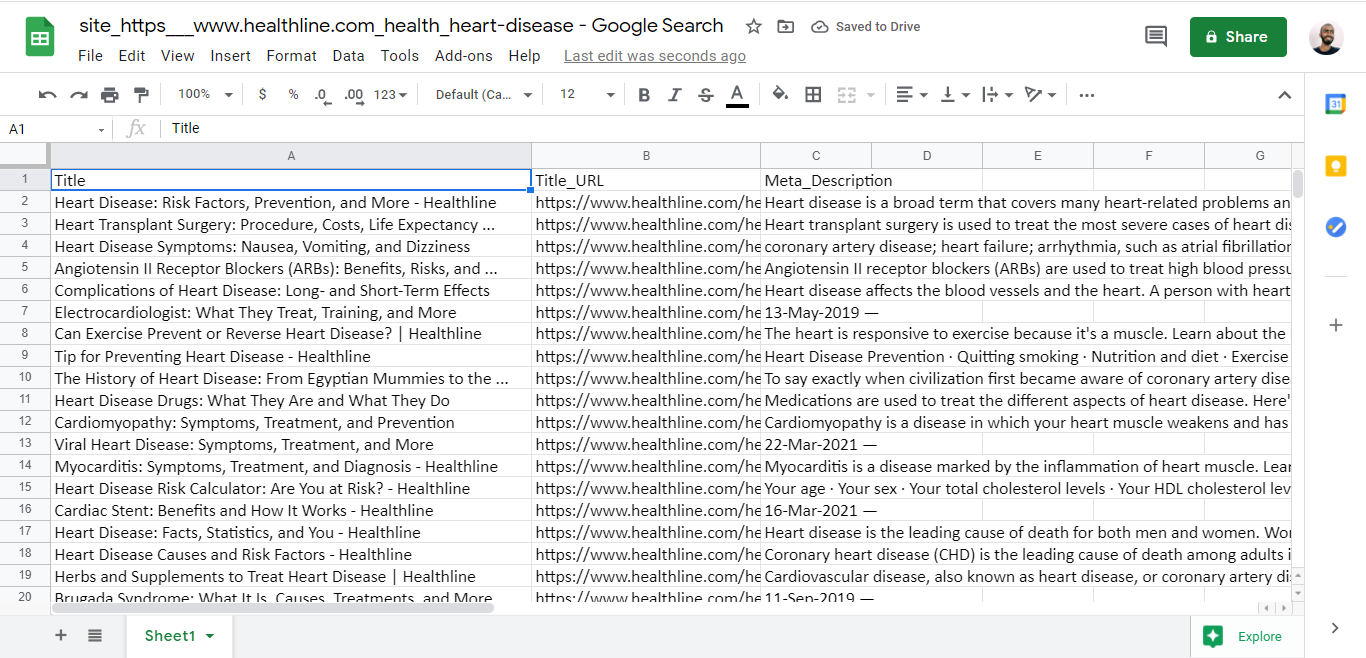
Task: Open horizontal align dropdown
Action: 911,95
